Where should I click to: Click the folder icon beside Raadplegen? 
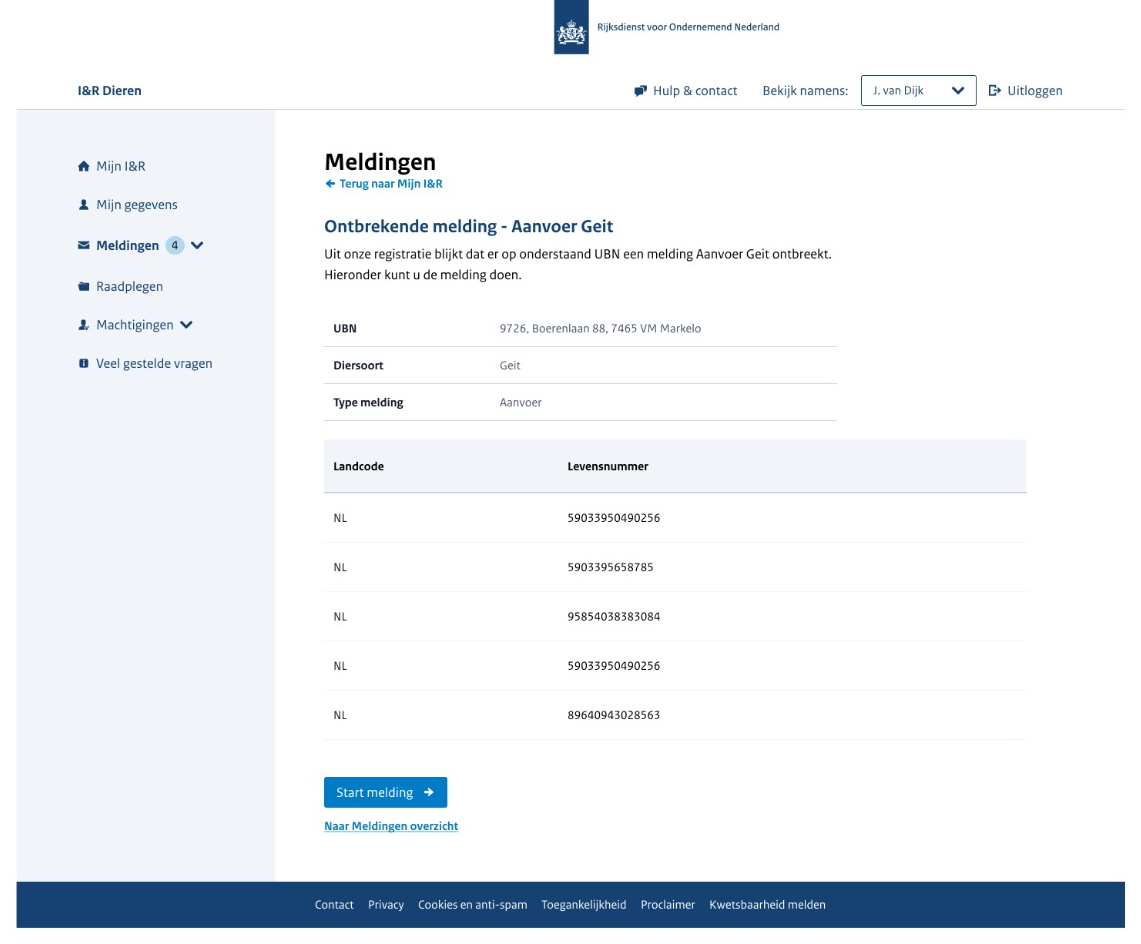point(84,286)
